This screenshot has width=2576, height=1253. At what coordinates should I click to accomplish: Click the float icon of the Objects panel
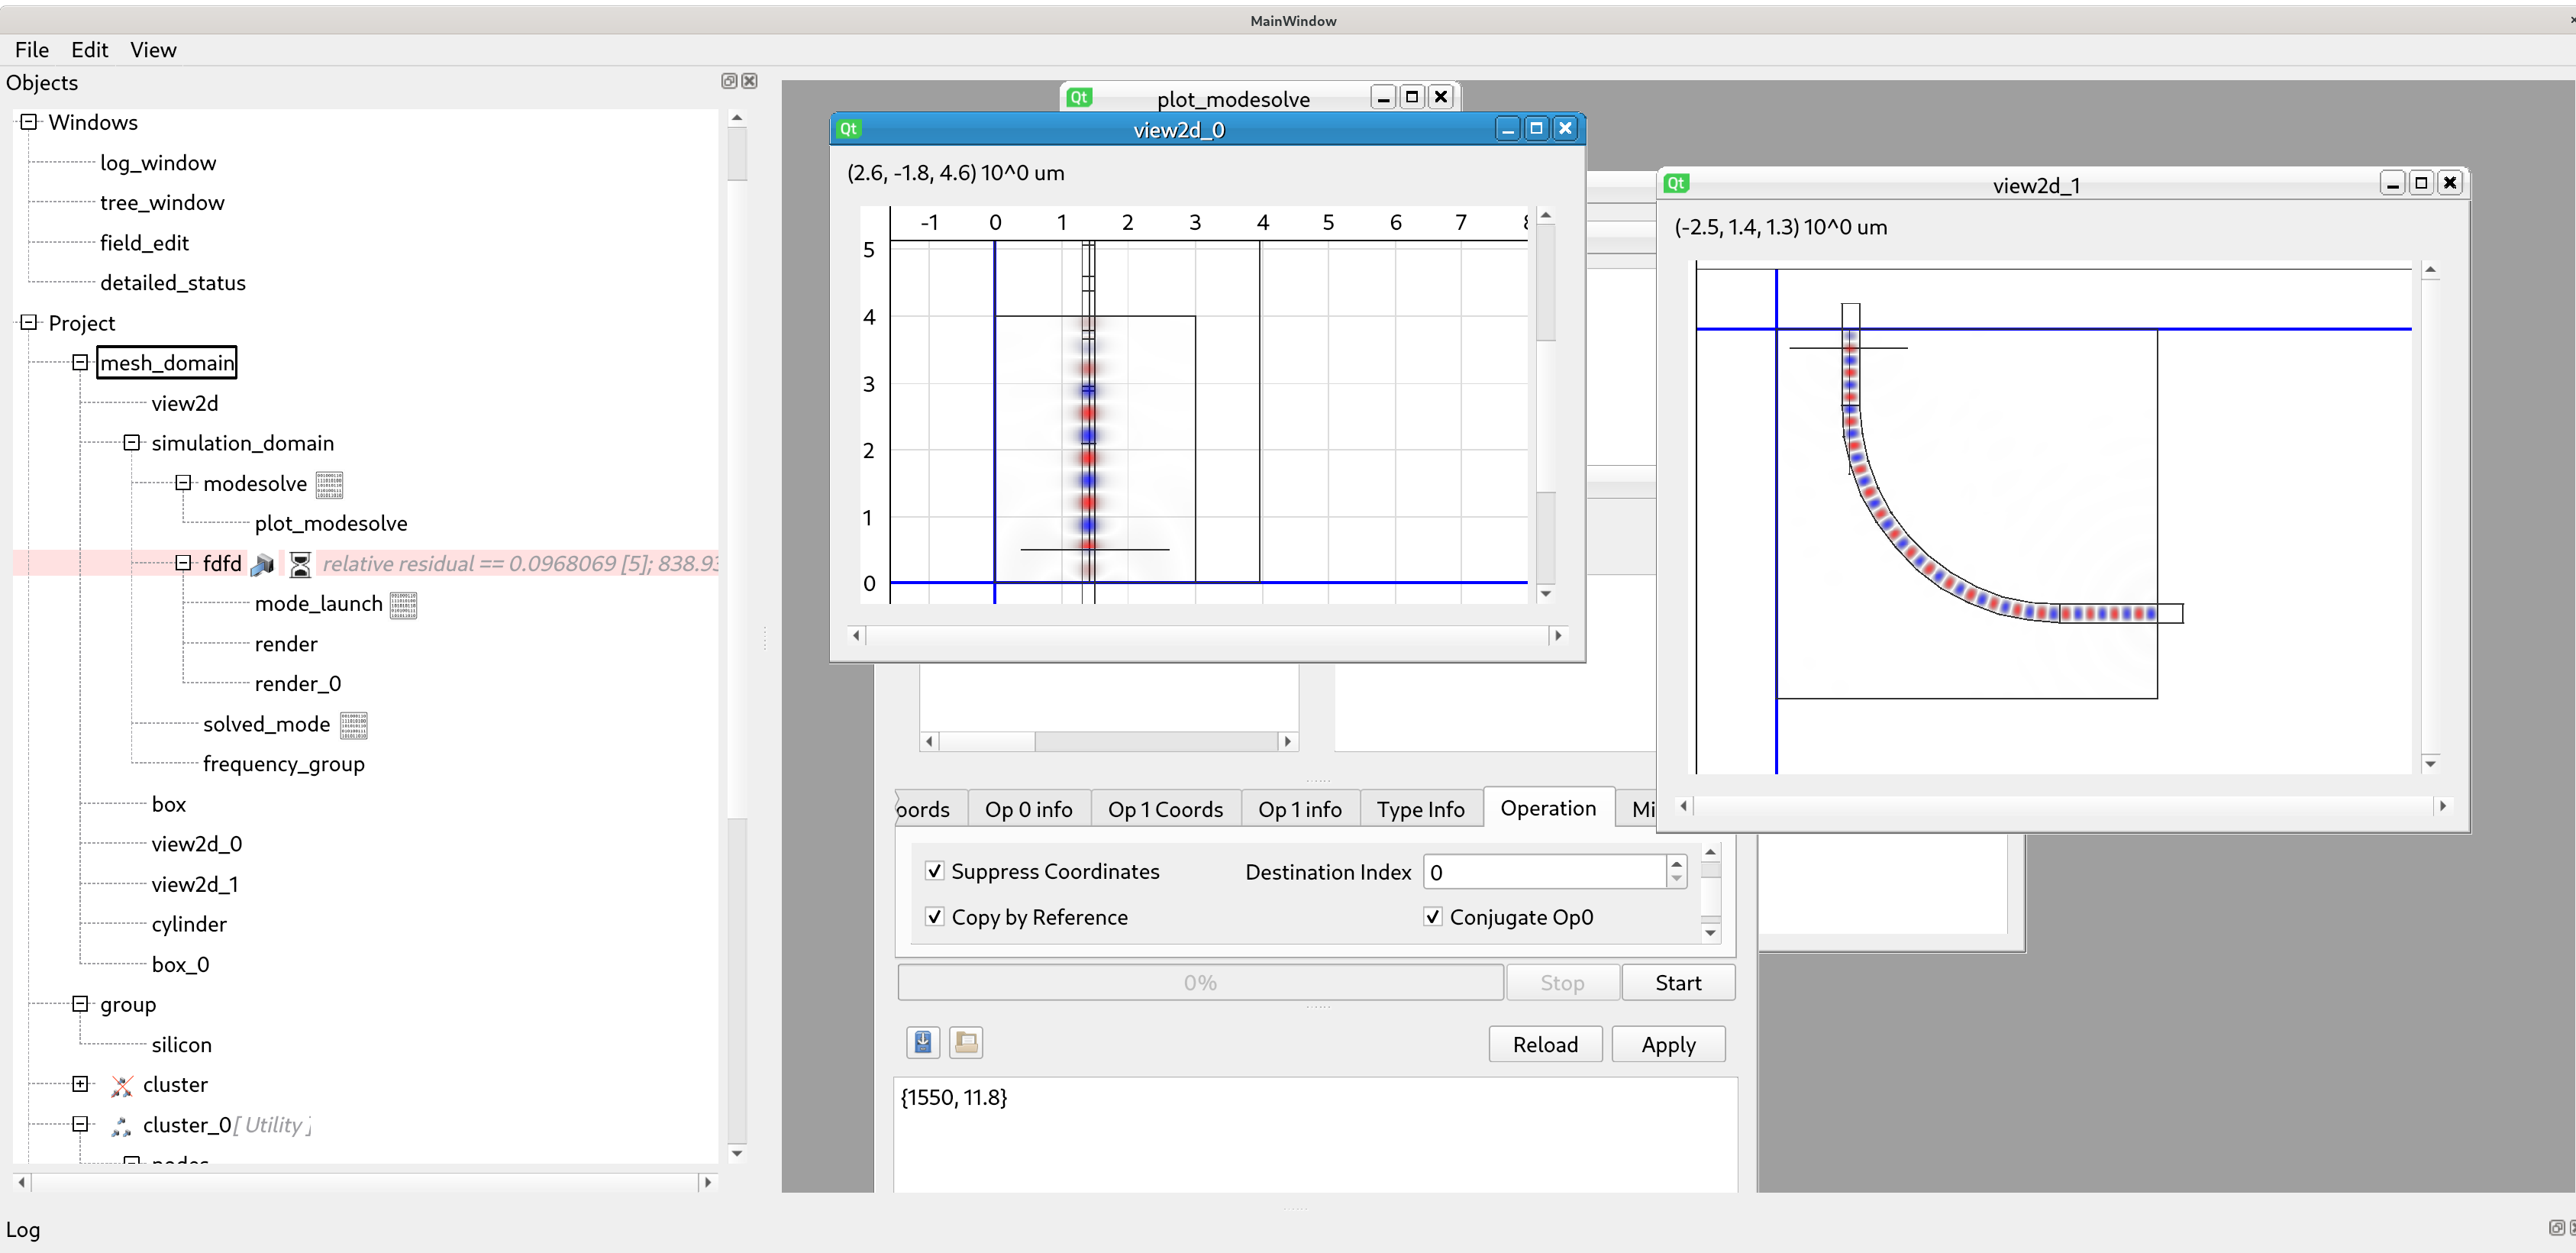point(729,81)
